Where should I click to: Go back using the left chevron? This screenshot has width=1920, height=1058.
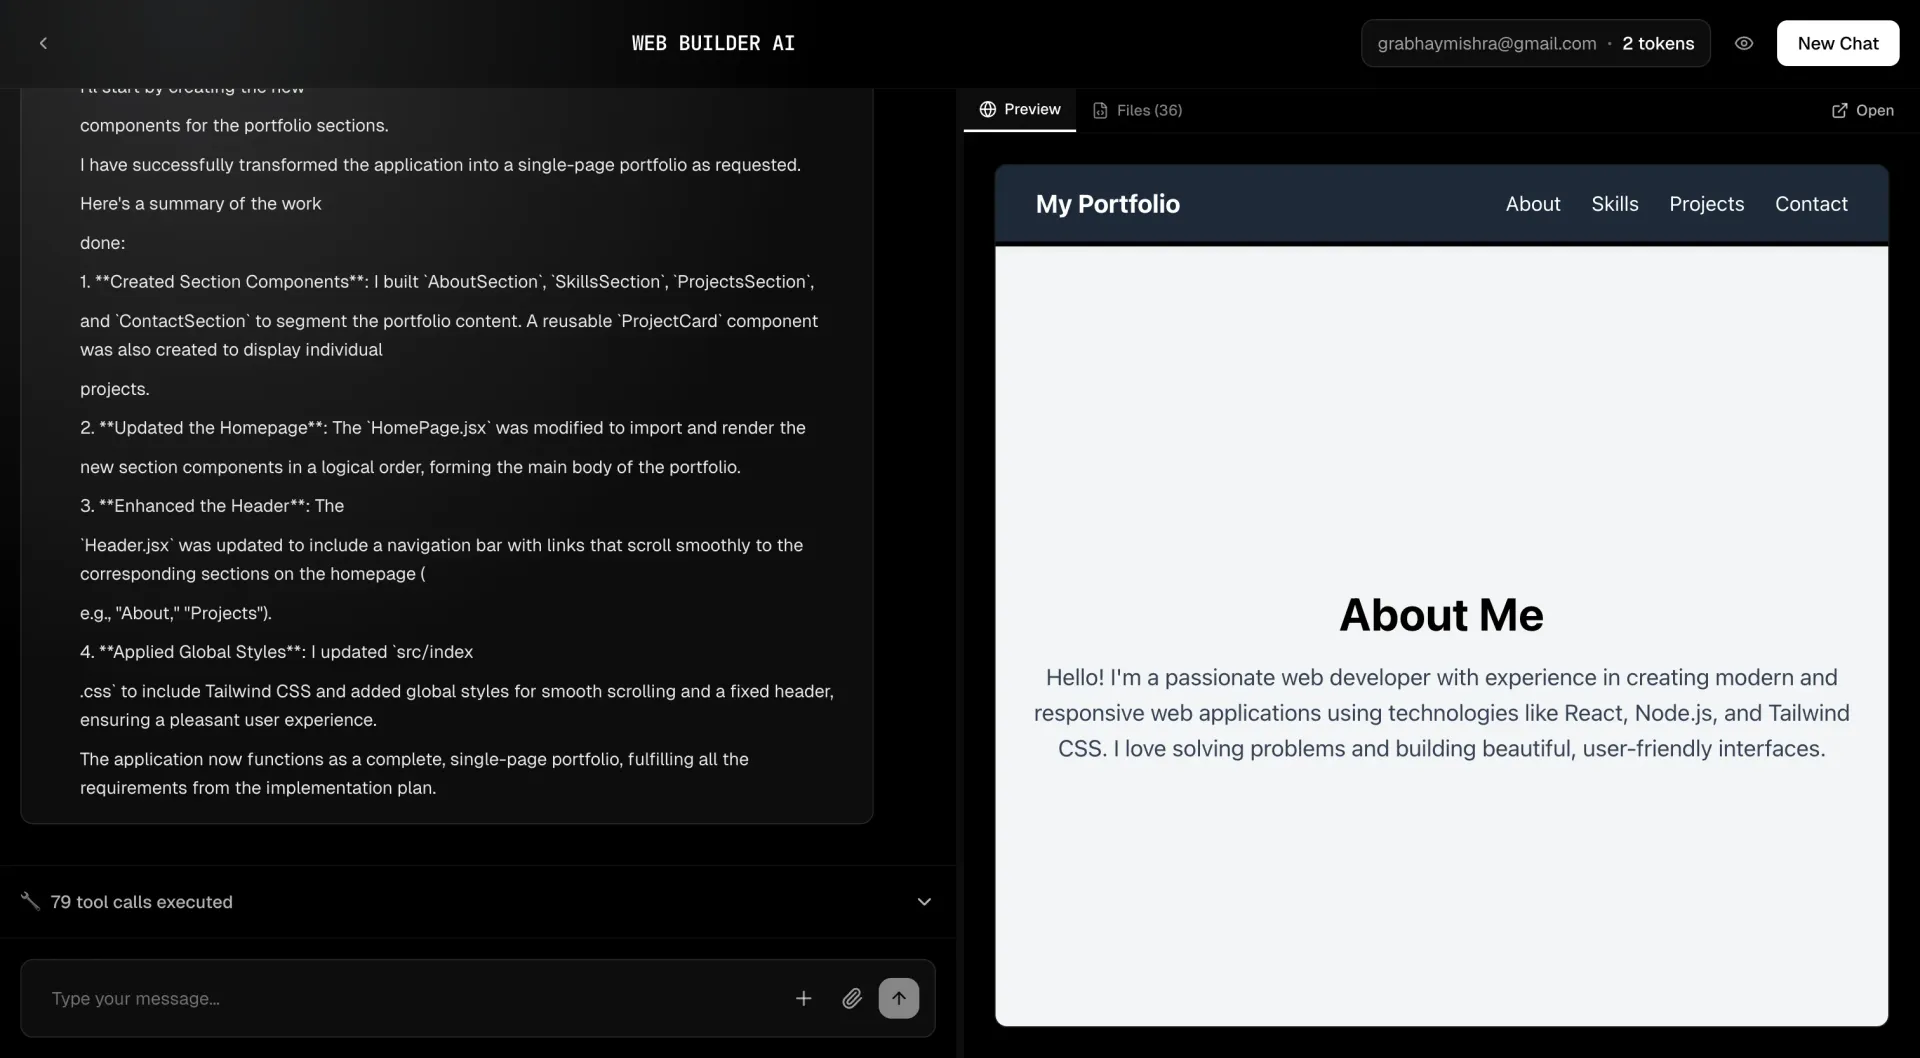coord(43,43)
